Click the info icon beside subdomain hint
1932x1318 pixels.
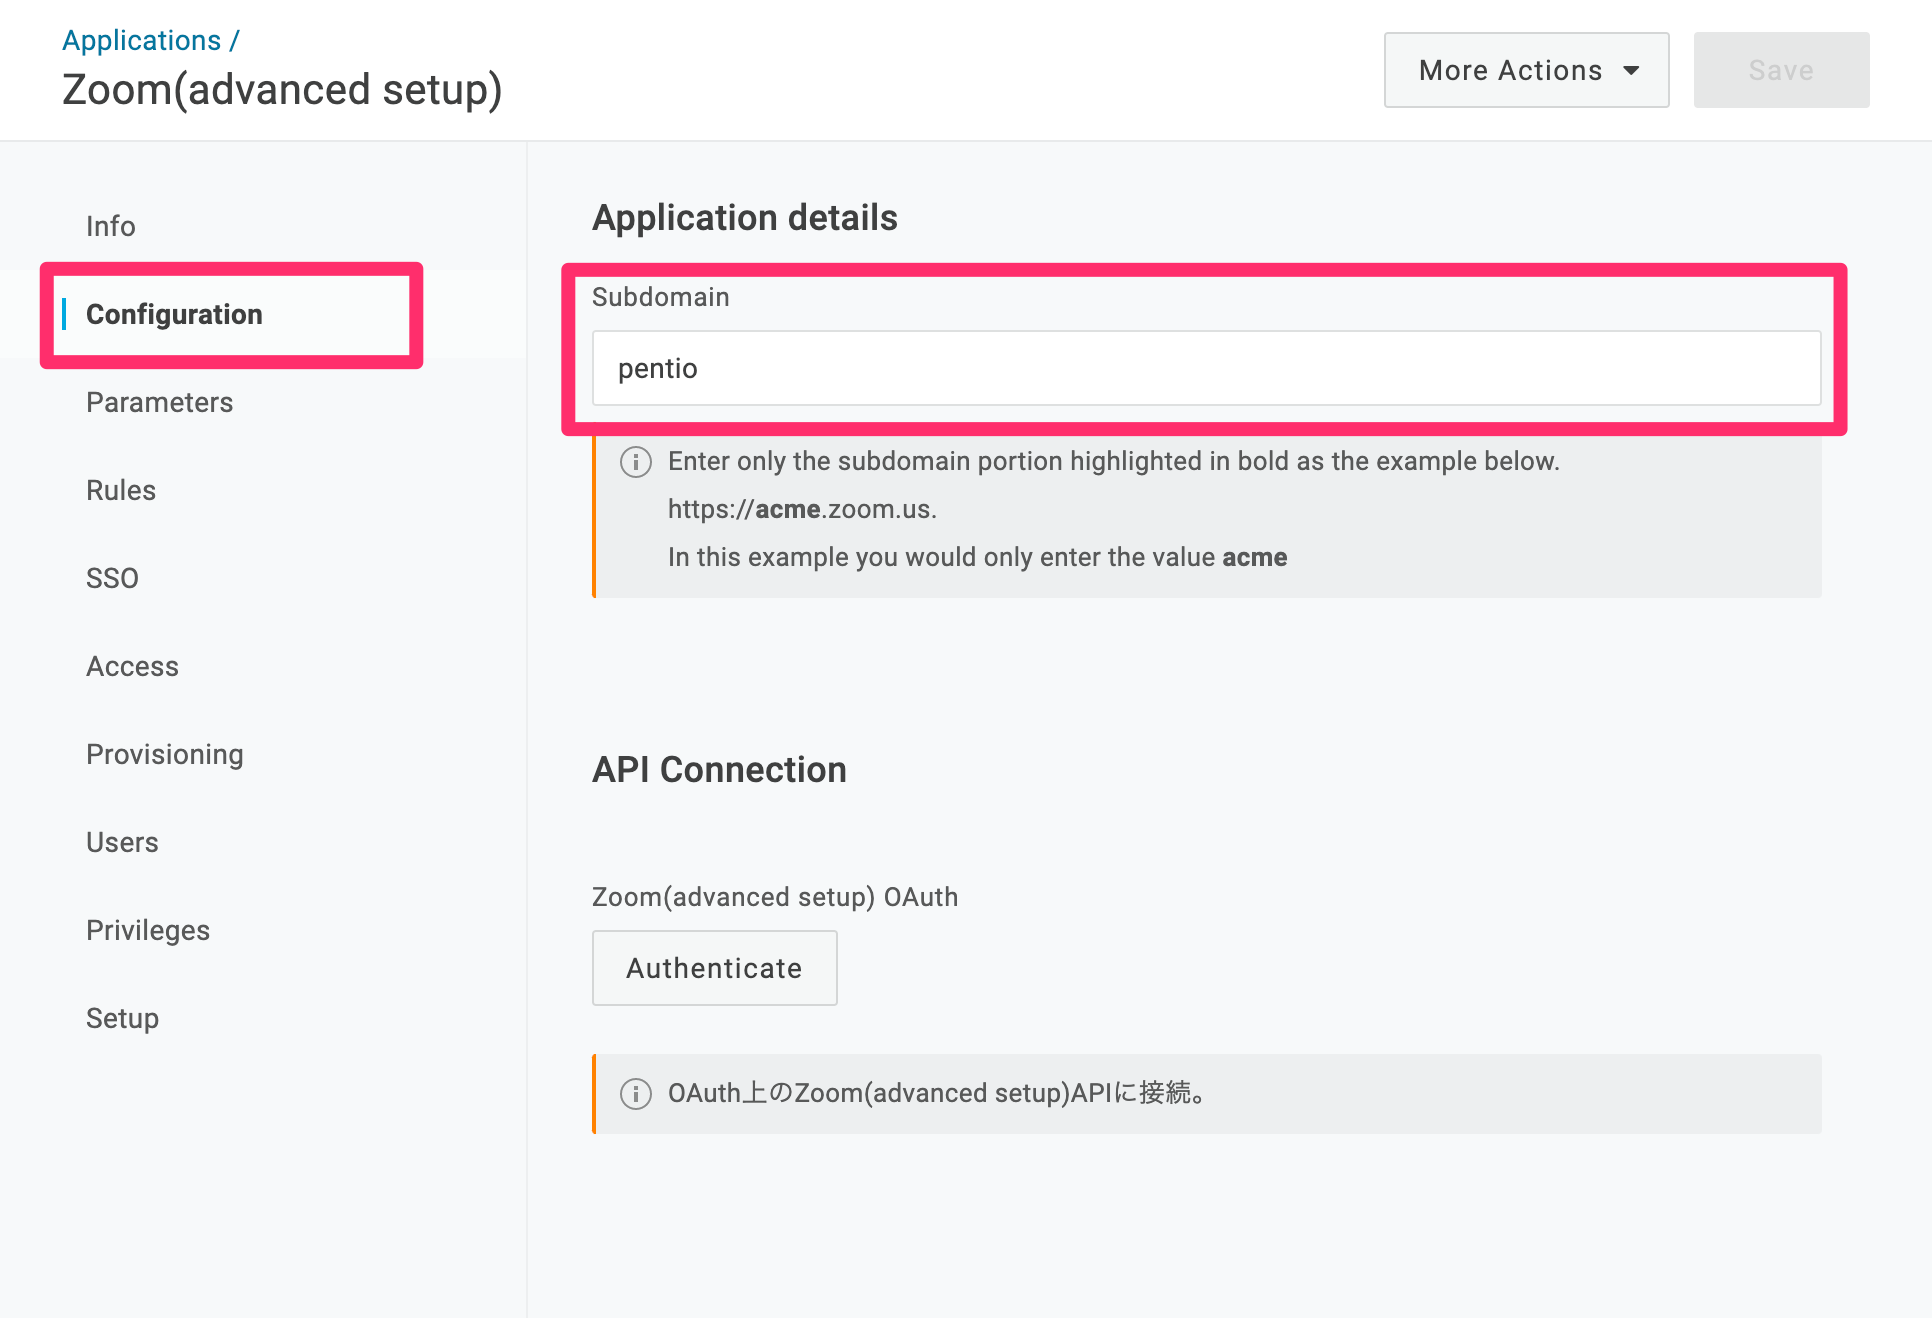636,462
